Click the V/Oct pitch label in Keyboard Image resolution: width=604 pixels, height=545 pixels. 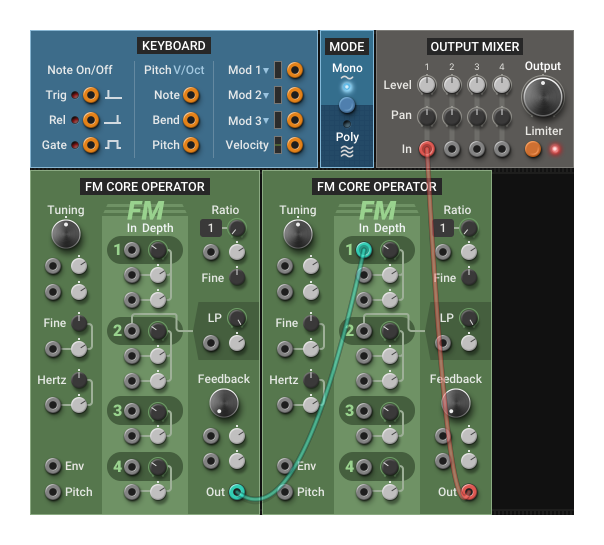coord(188,70)
